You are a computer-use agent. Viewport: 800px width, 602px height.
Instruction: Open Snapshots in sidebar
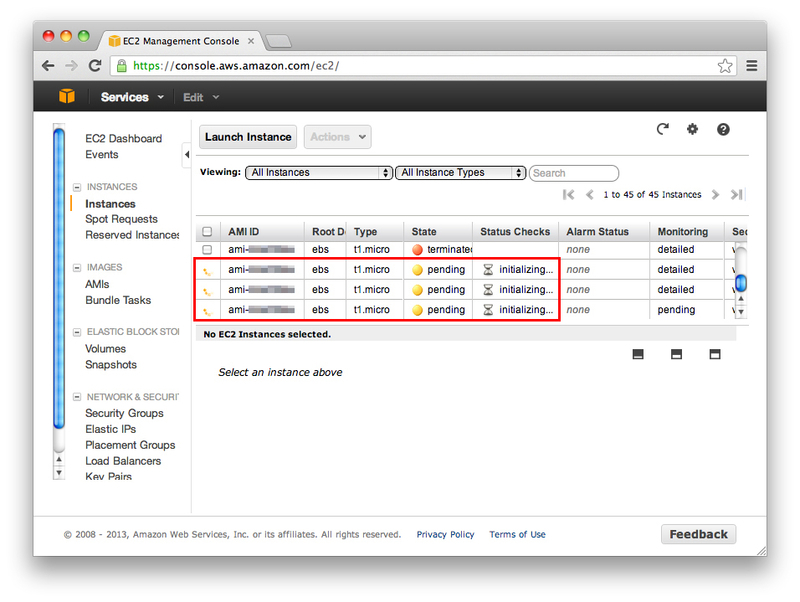(111, 365)
